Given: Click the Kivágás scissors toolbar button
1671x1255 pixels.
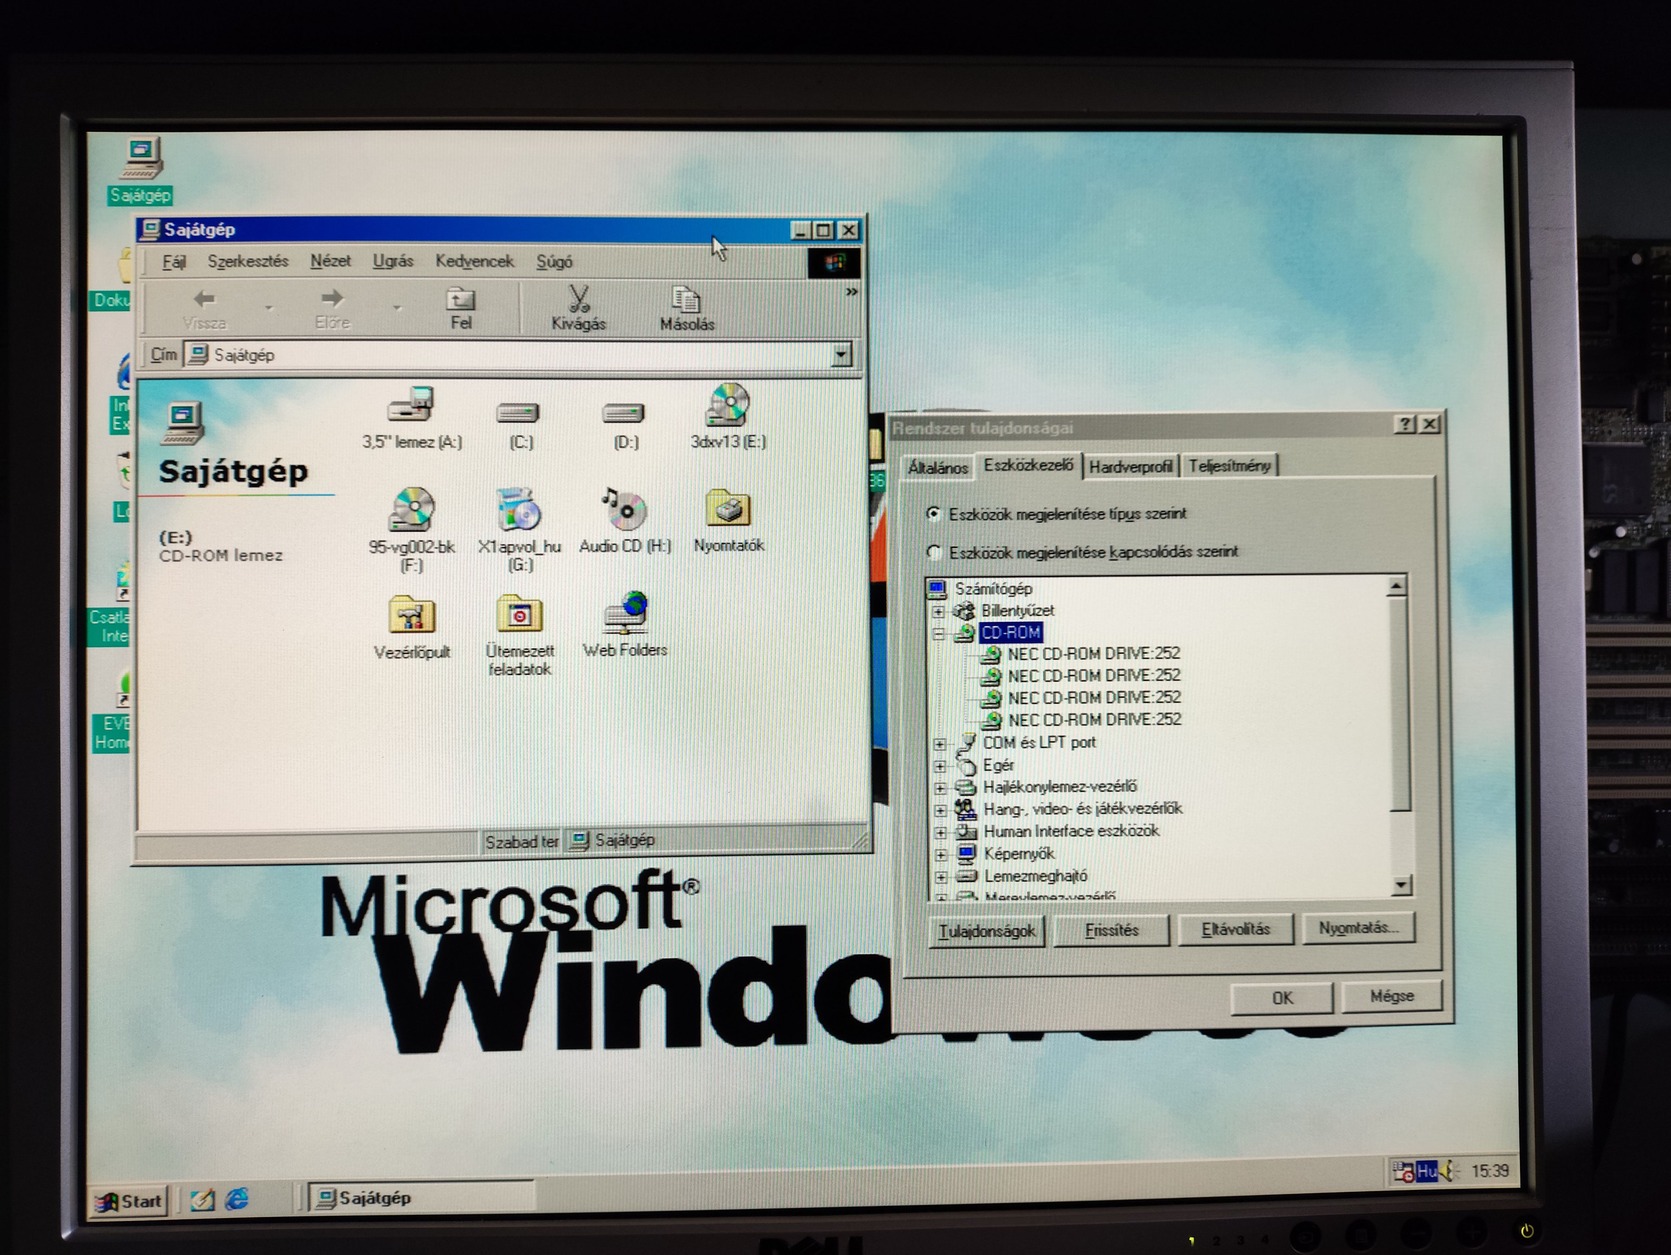Looking at the screenshot, I should (x=578, y=309).
